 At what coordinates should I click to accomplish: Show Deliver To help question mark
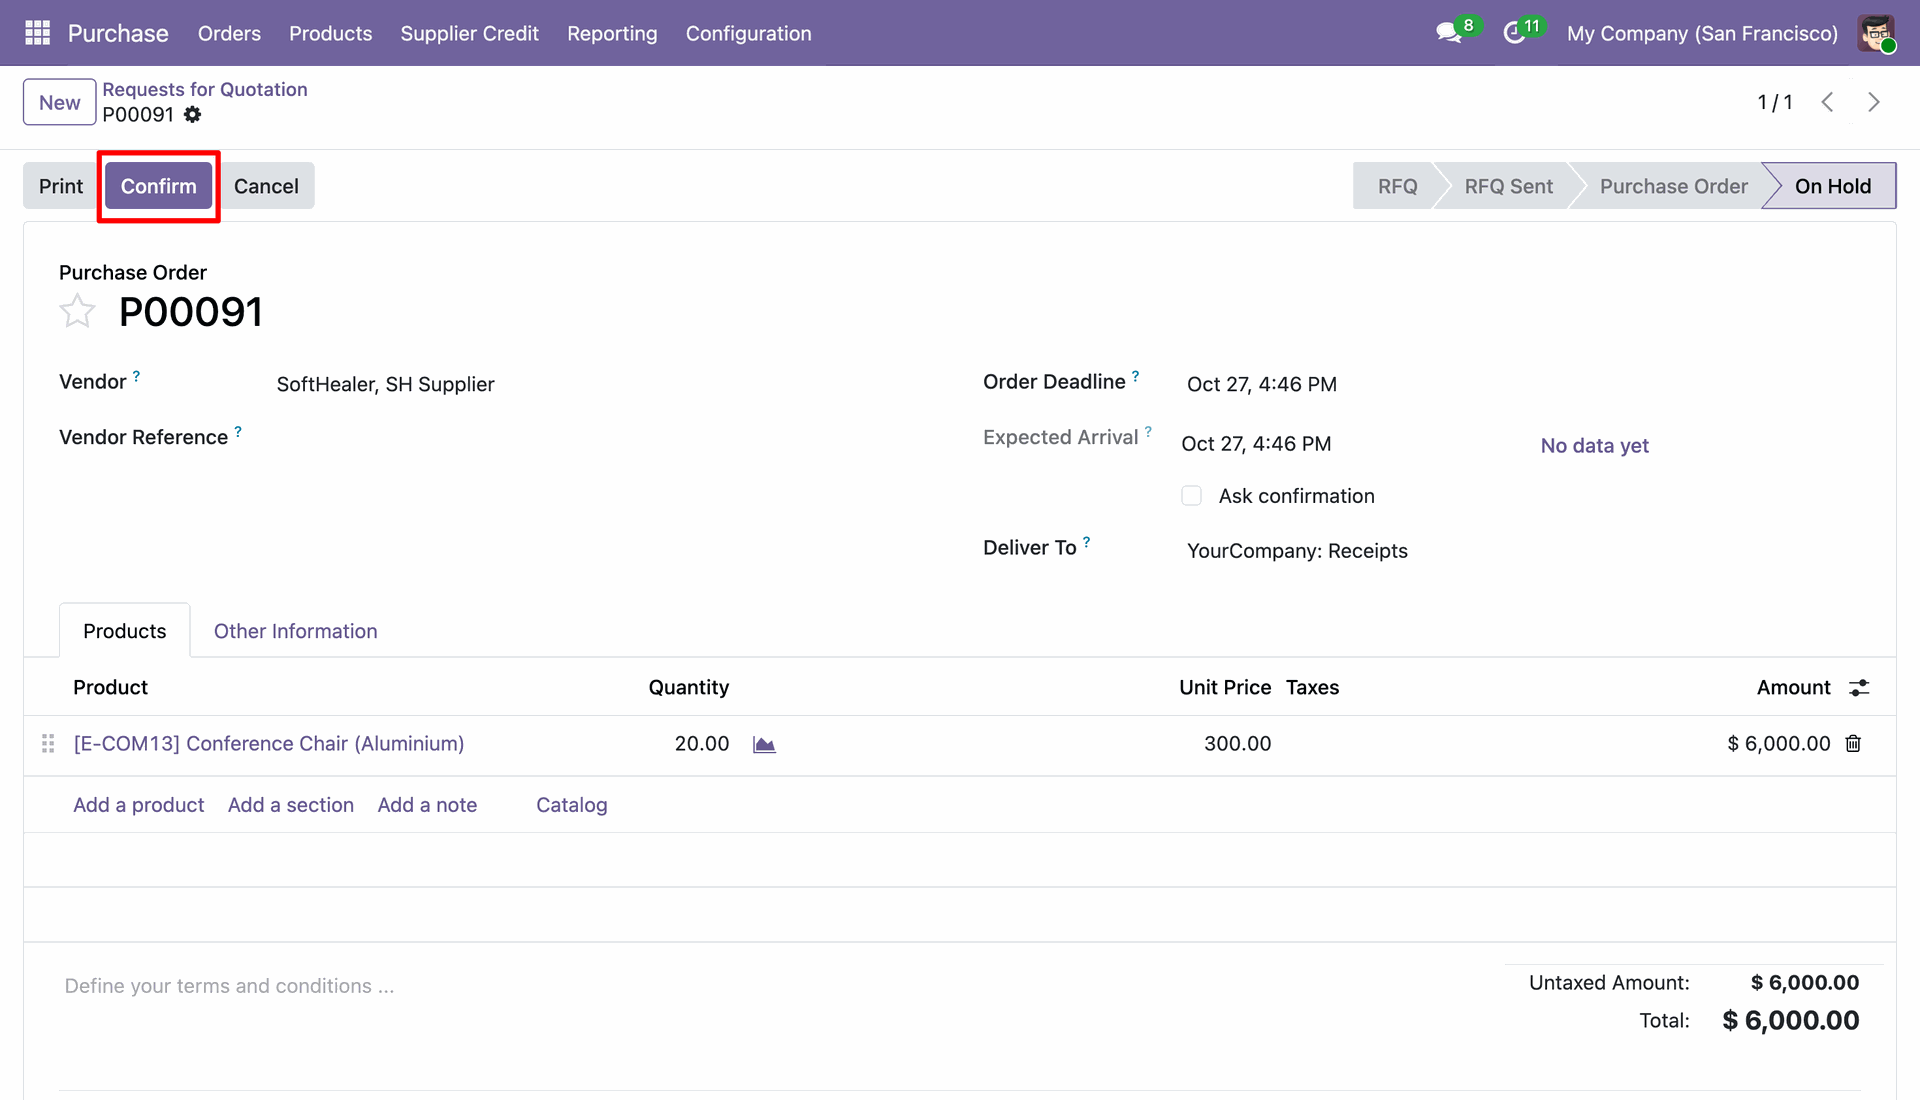[1086, 542]
